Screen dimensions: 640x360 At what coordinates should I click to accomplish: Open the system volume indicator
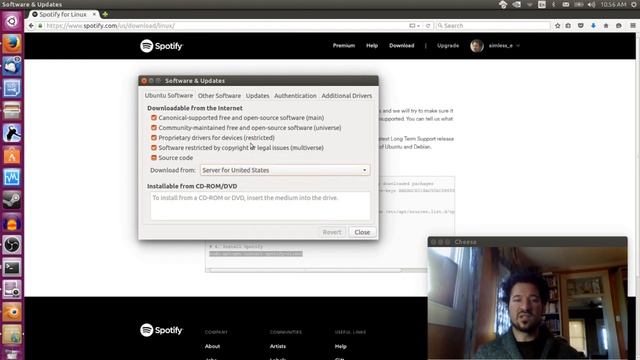point(591,4)
